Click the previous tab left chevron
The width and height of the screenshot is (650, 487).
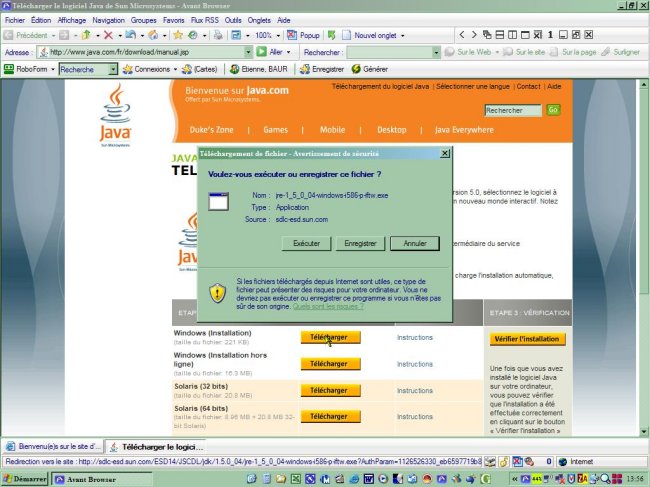coord(462,35)
